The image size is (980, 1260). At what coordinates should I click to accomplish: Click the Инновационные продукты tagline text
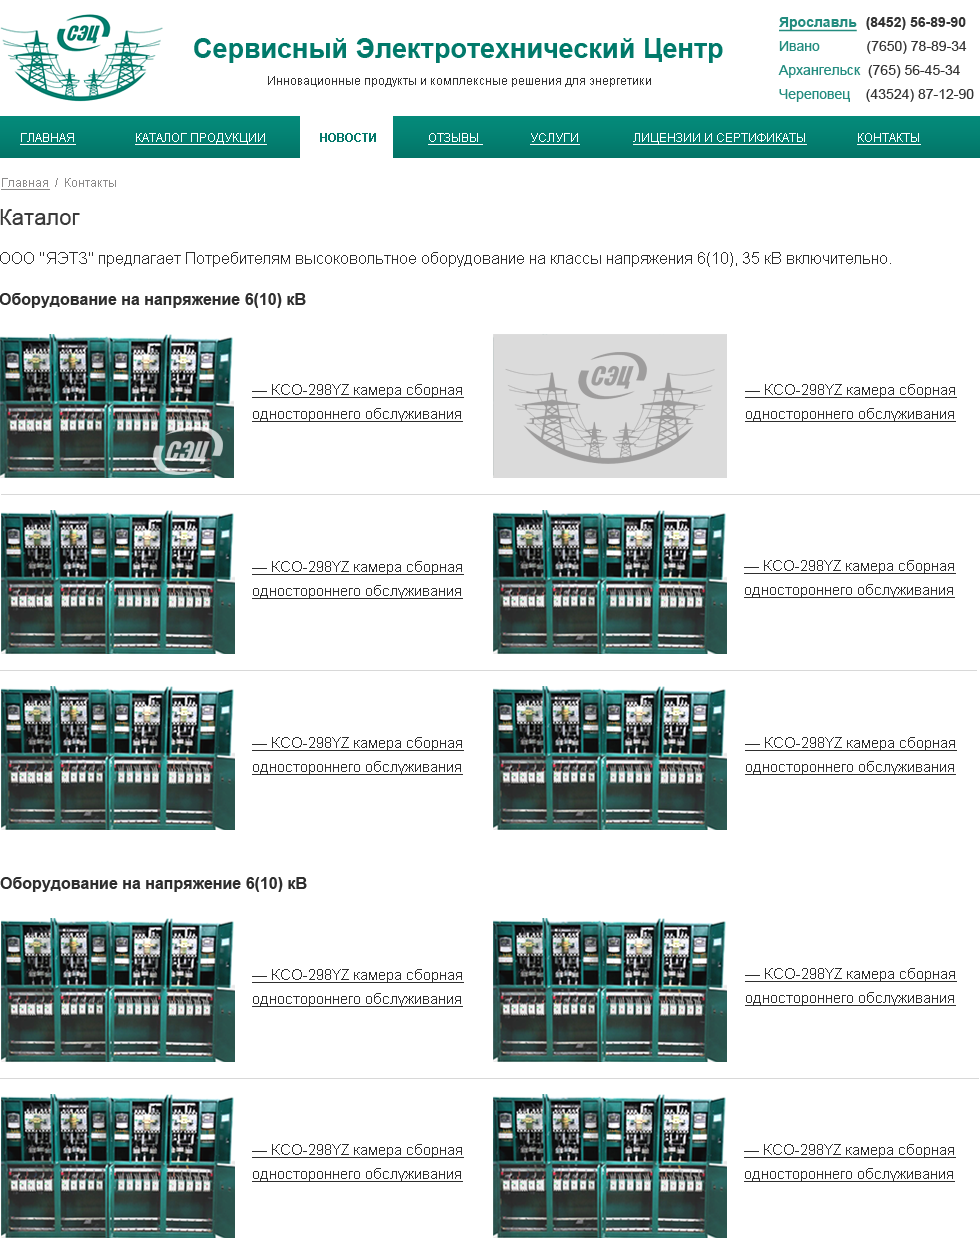pyautogui.click(x=459, y=81)
